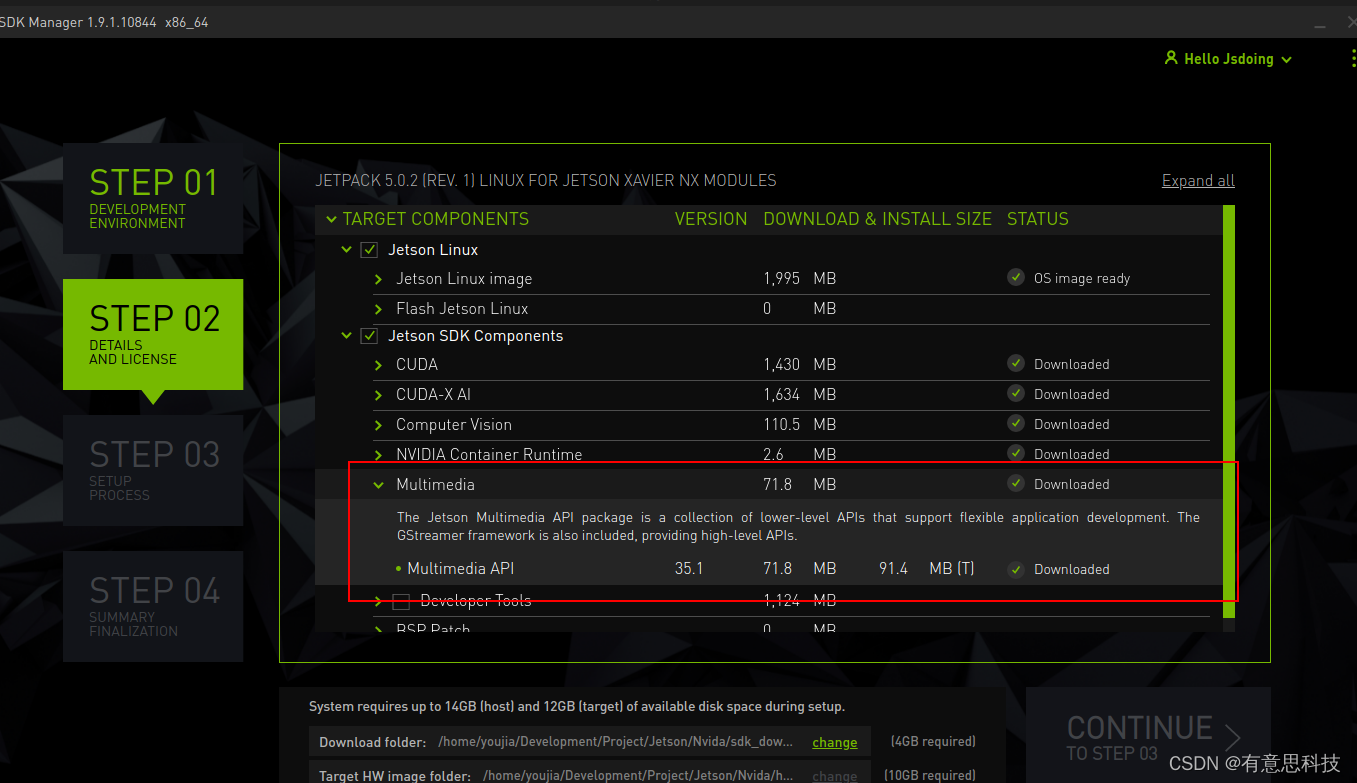This screenshot has width=1357, height=783.
Task: Expand the Jetson Linux image row
Action: tap(379, 279)
